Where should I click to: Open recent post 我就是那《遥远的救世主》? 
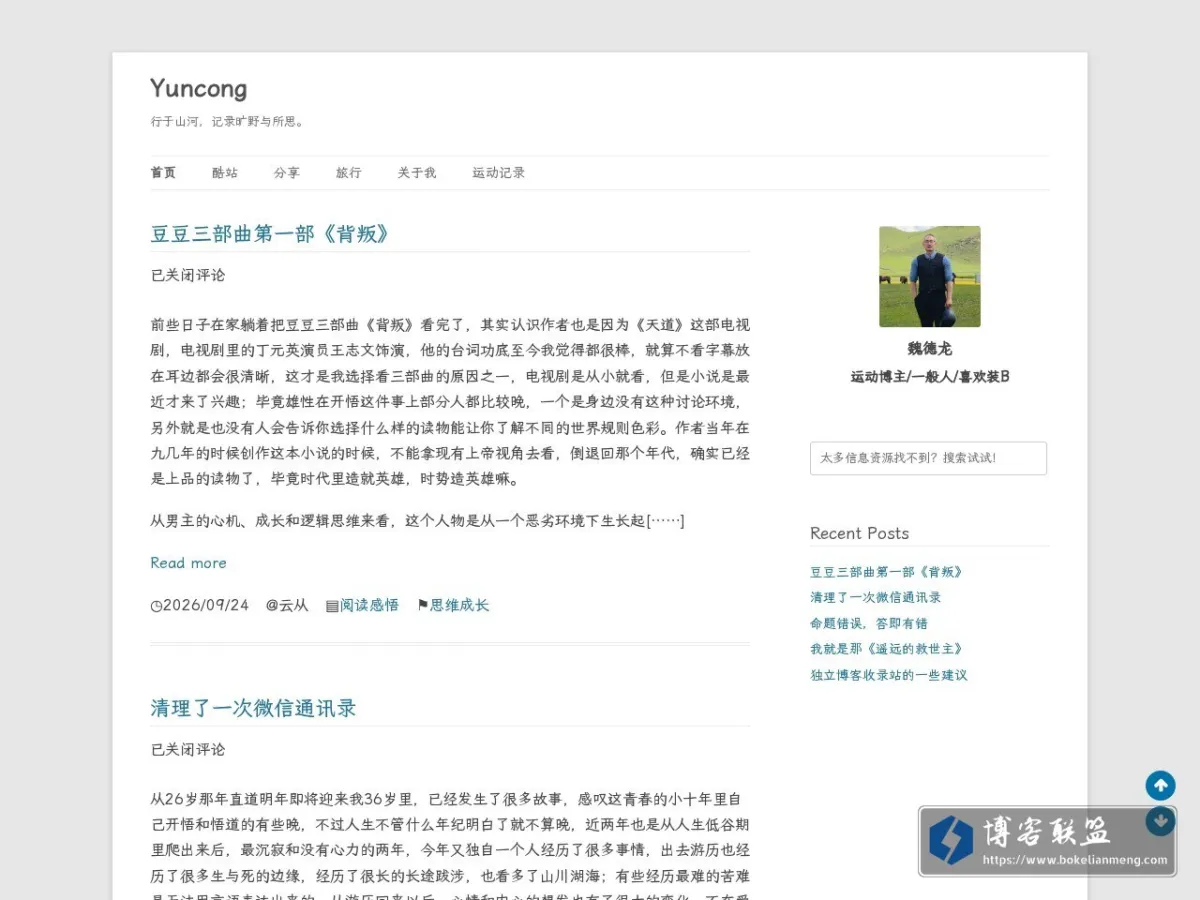886,649
